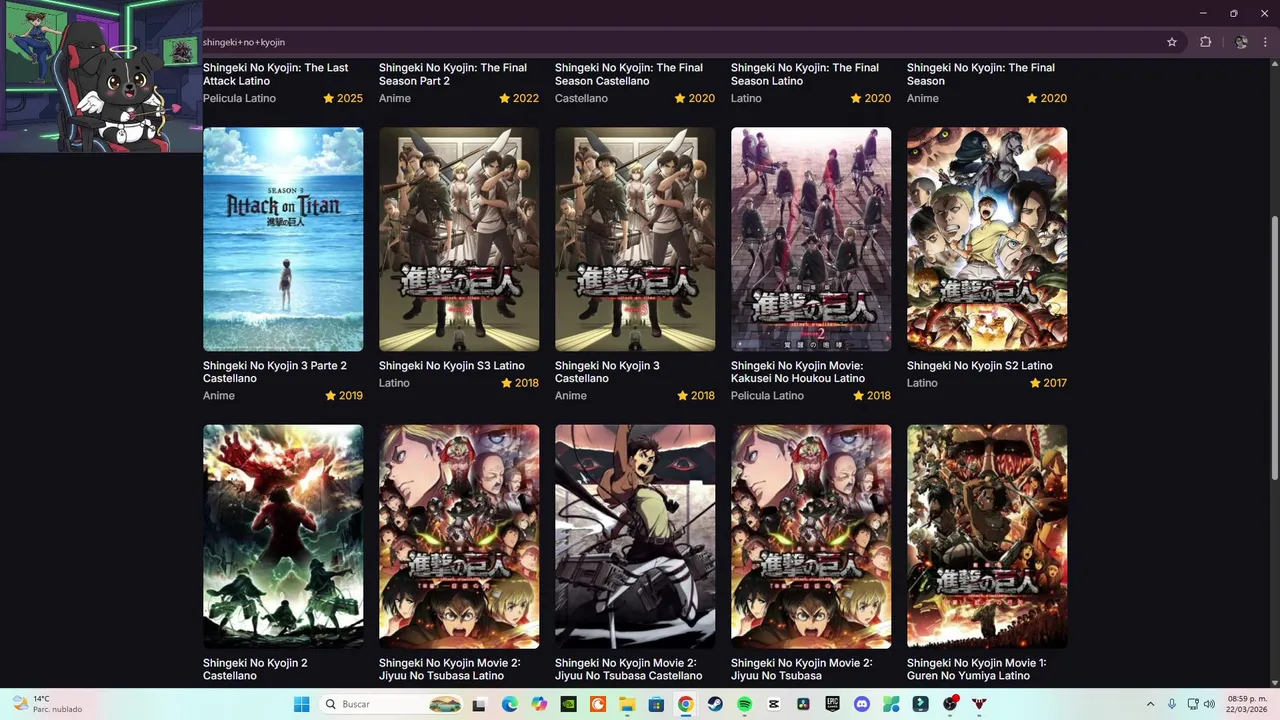The image size is (1280, 720).
Task: Show hidden system tray icons
Action: (x=1150, y=704)
